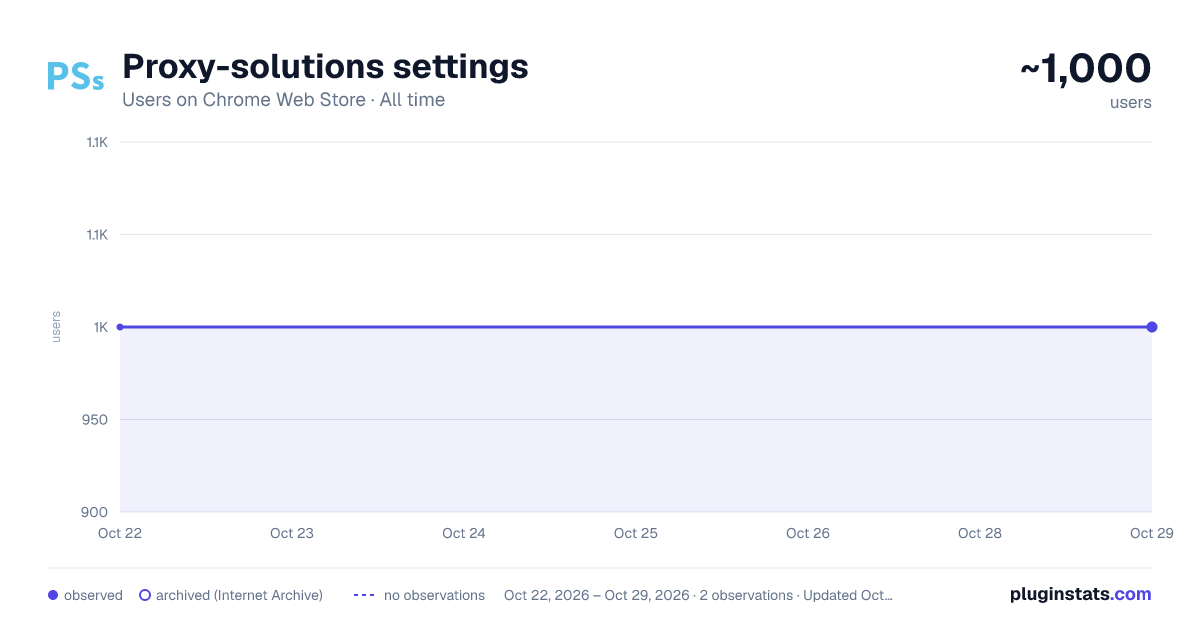Screen dimensions: 1200x630
Task: Click the Oct 26 axis label
Action: click(808, 533)
